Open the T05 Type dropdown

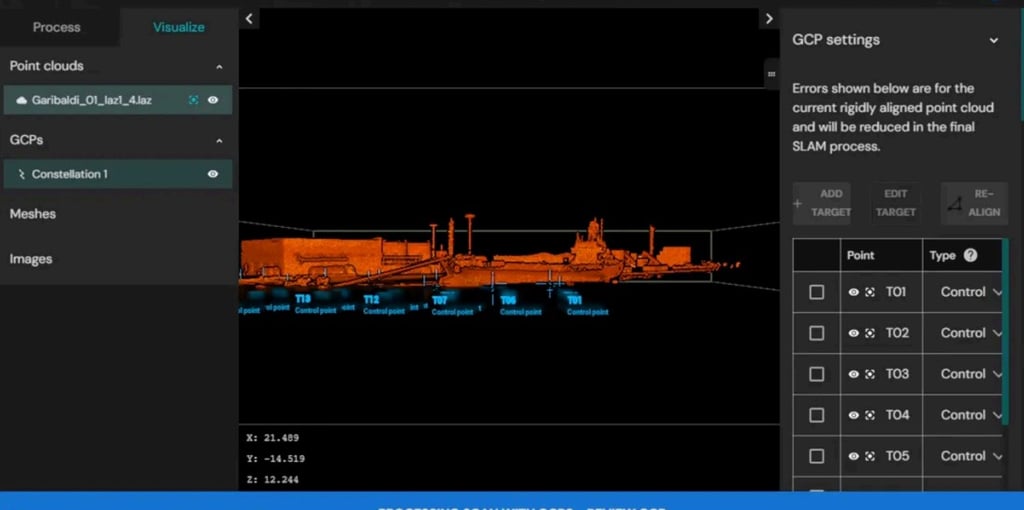click(970, 456)
